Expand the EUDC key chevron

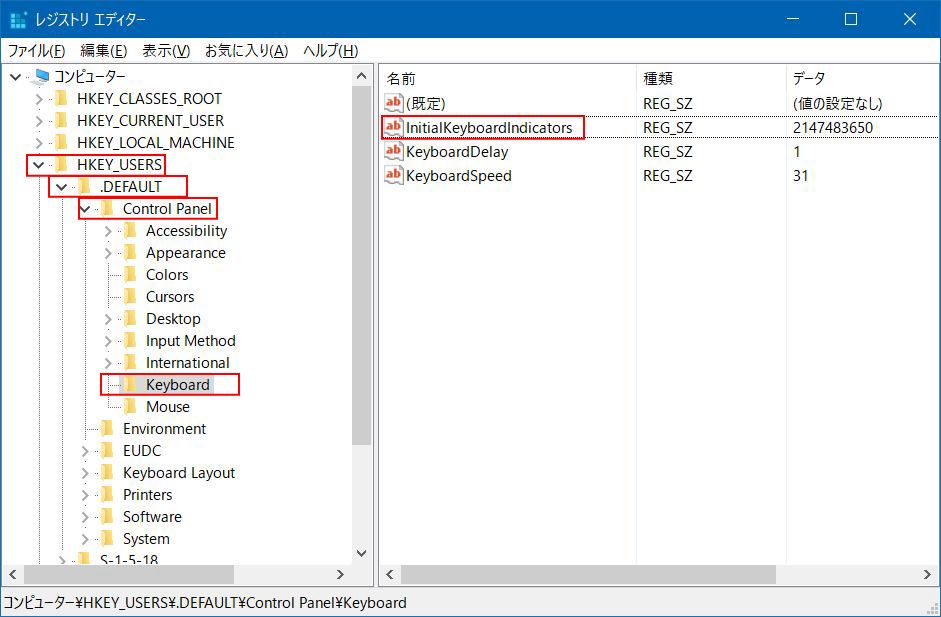(85, 451)
